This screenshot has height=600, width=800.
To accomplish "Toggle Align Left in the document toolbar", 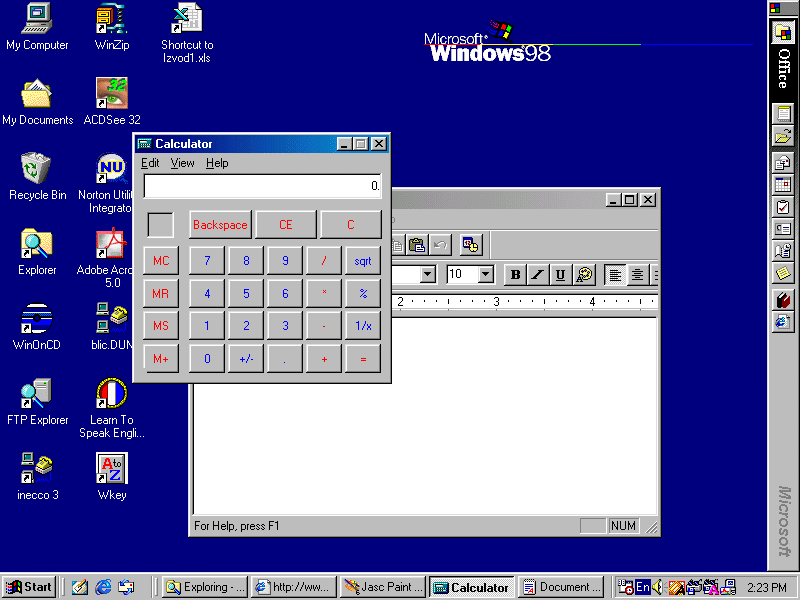I will point(615,275).
